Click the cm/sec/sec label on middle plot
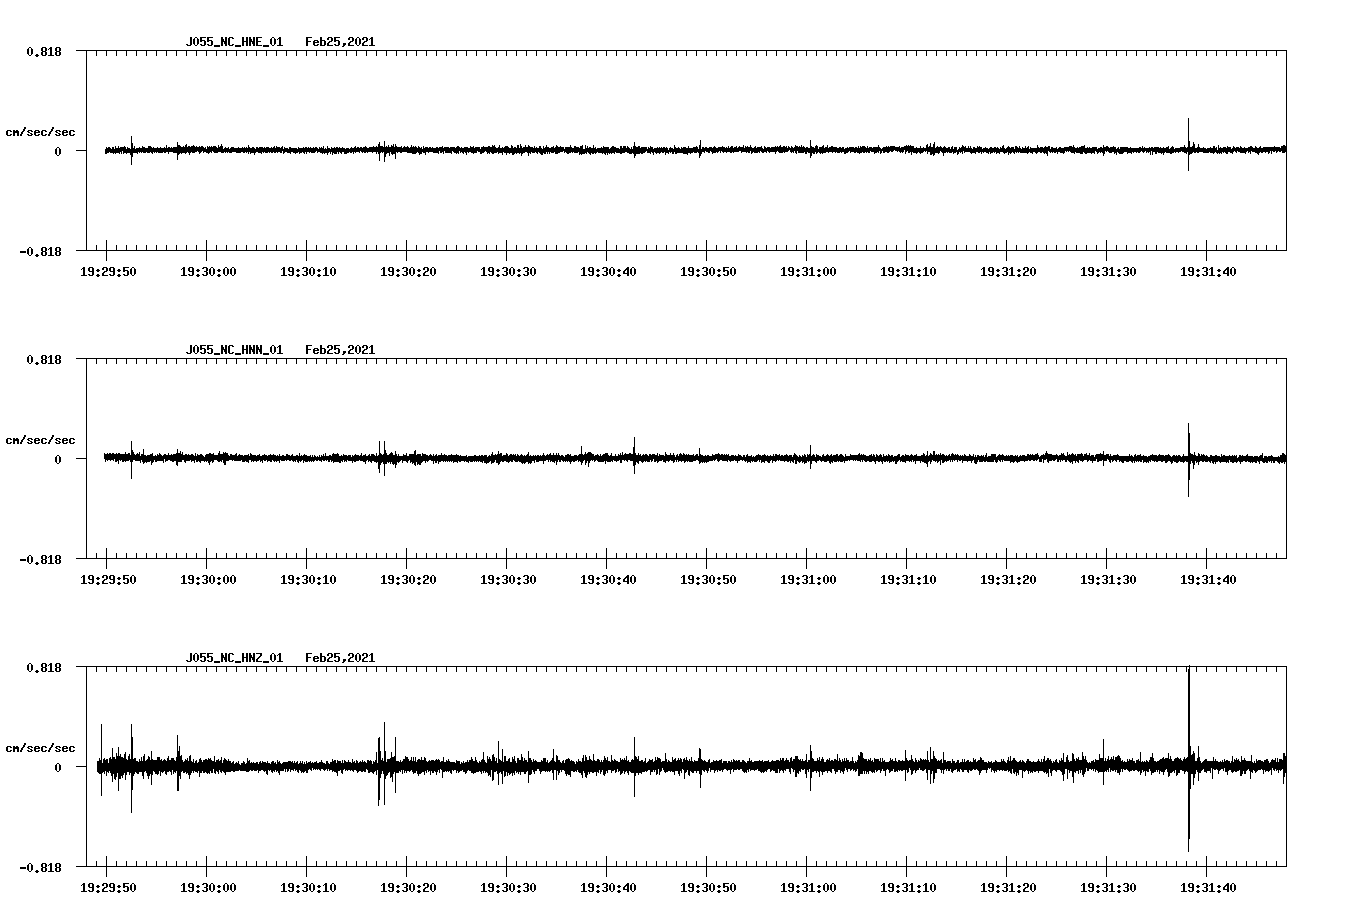 coord(40,439)
